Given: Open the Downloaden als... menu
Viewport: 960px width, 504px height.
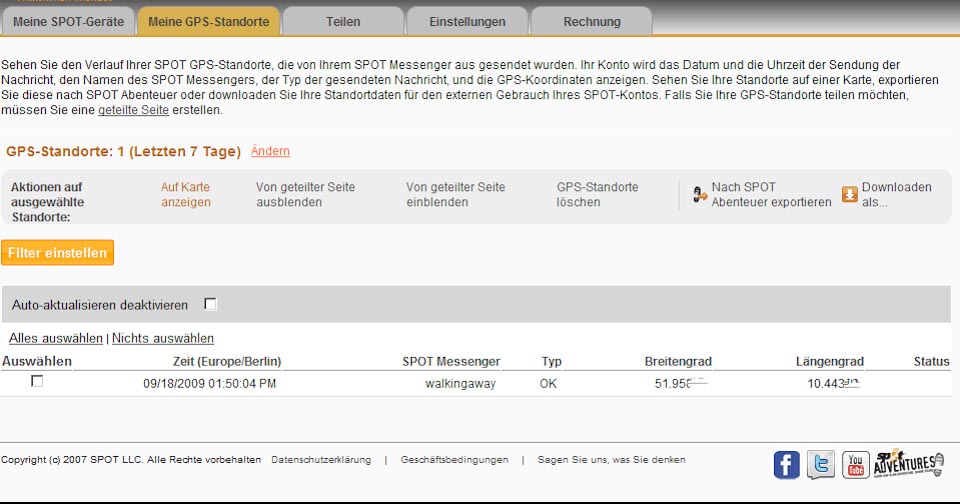Looking at the screenshot, I should coord(896,194).
